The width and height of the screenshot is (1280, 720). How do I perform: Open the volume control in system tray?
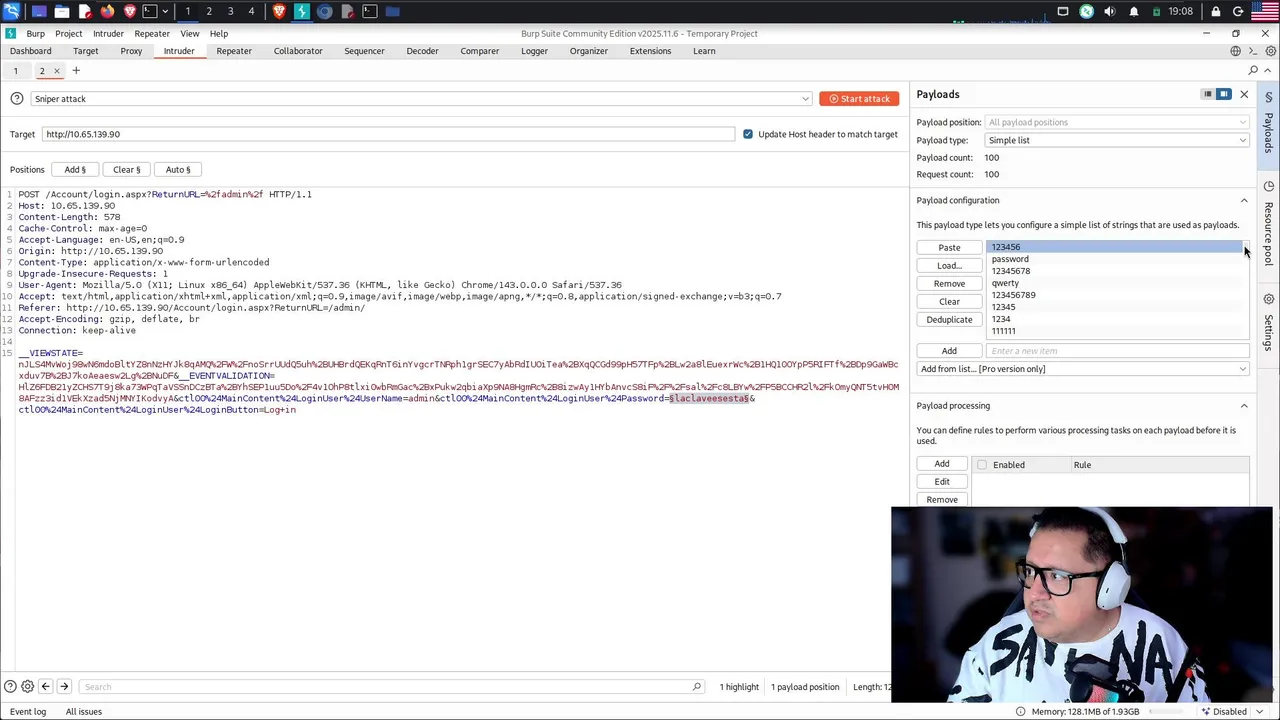tap(1109, 11)
